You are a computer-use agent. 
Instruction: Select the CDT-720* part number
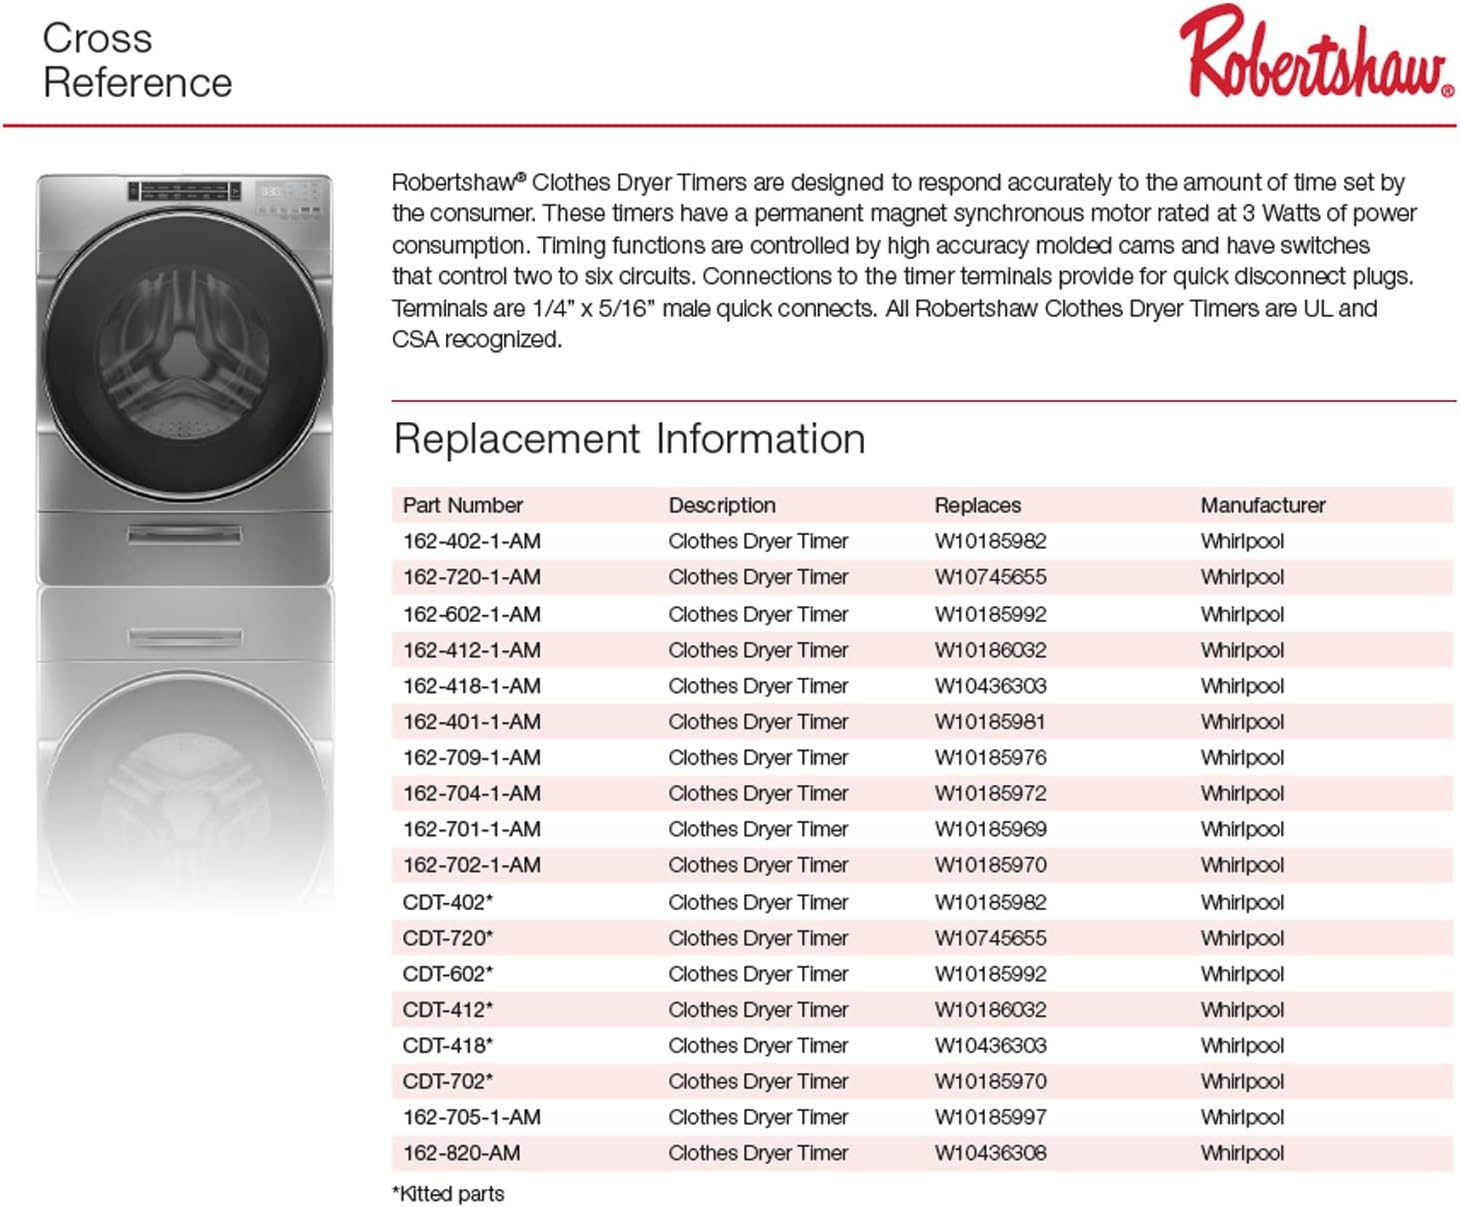pyautogui.click(x=448, y=938)
